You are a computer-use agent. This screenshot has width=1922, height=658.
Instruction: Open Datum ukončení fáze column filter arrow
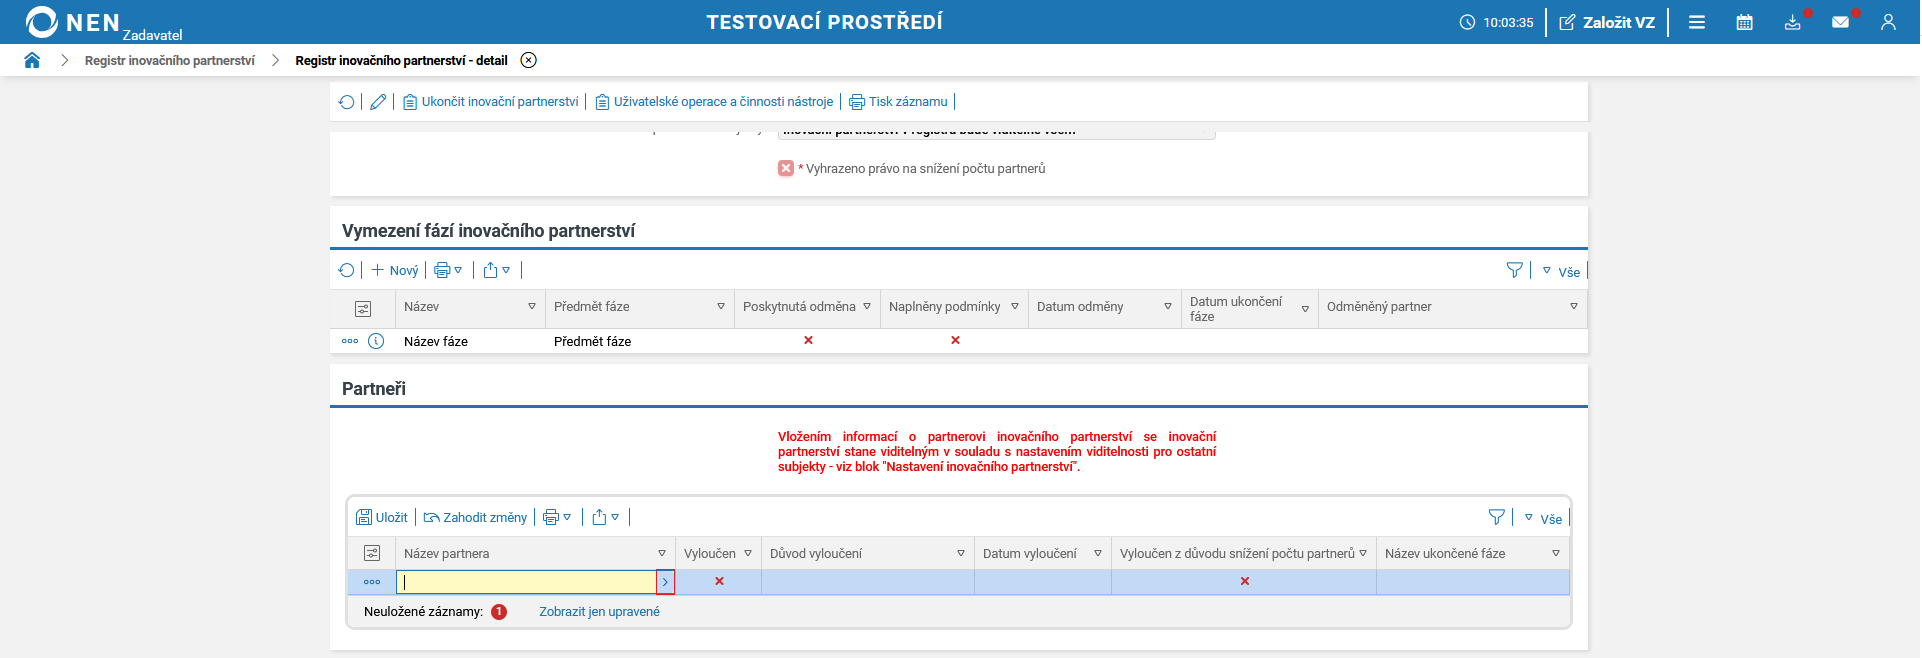1305,310
